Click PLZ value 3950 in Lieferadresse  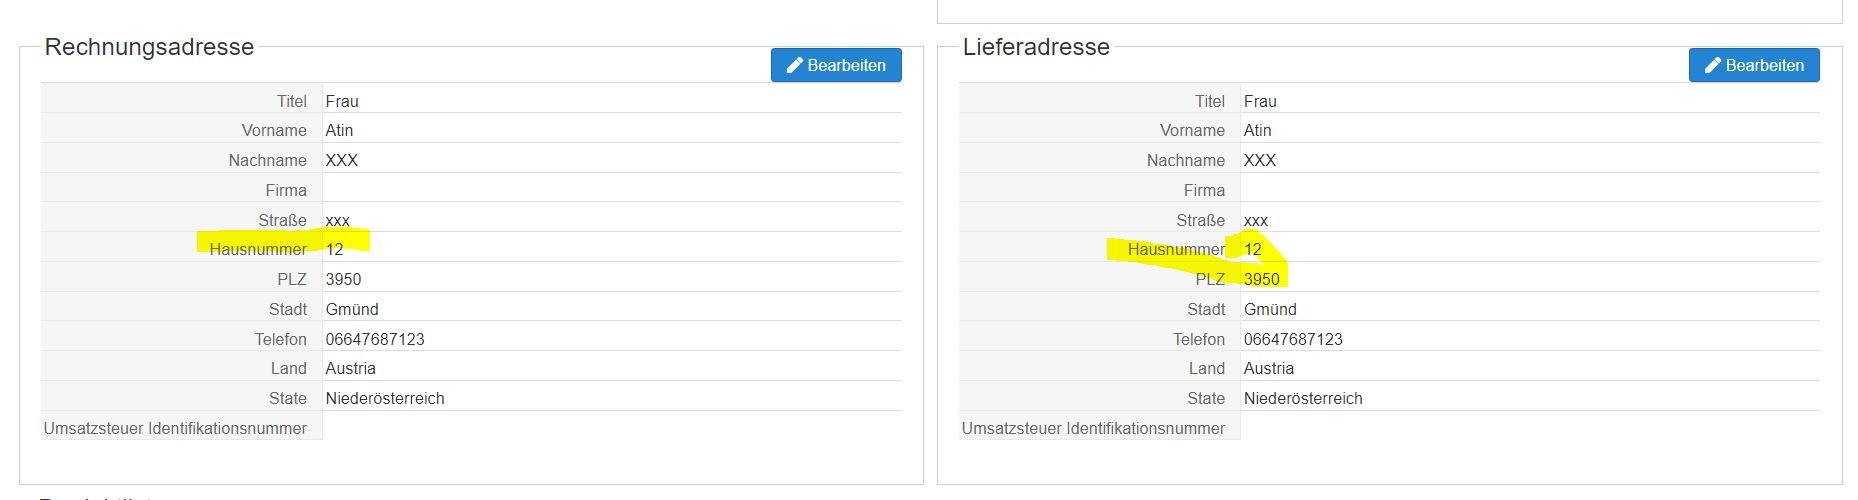pyautogui.click(x=1261, y=280)
